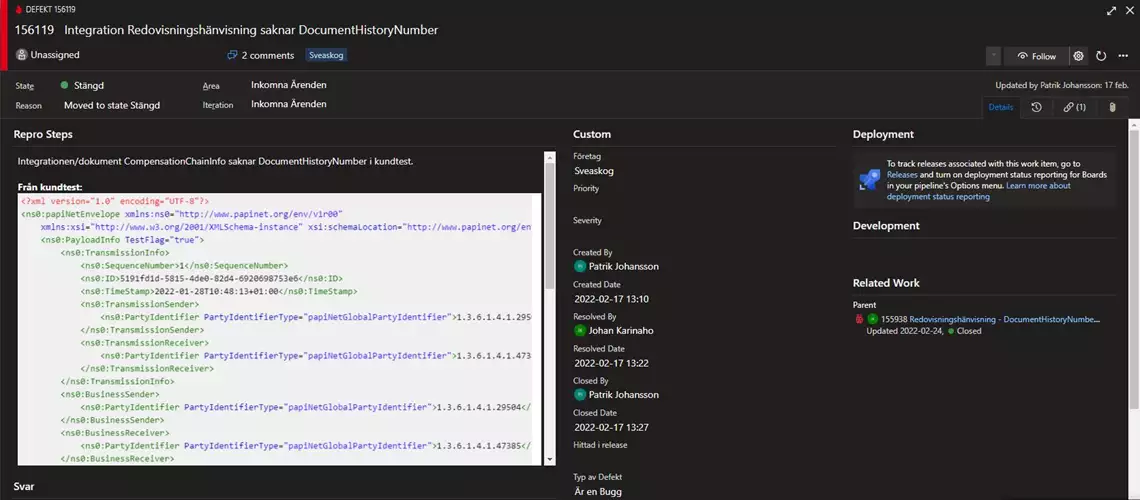The width and height of the screenshot is (1140, 500).
Task: Click the XML line with ns0:SequenceNumber
Action: (x=184, y=266)
